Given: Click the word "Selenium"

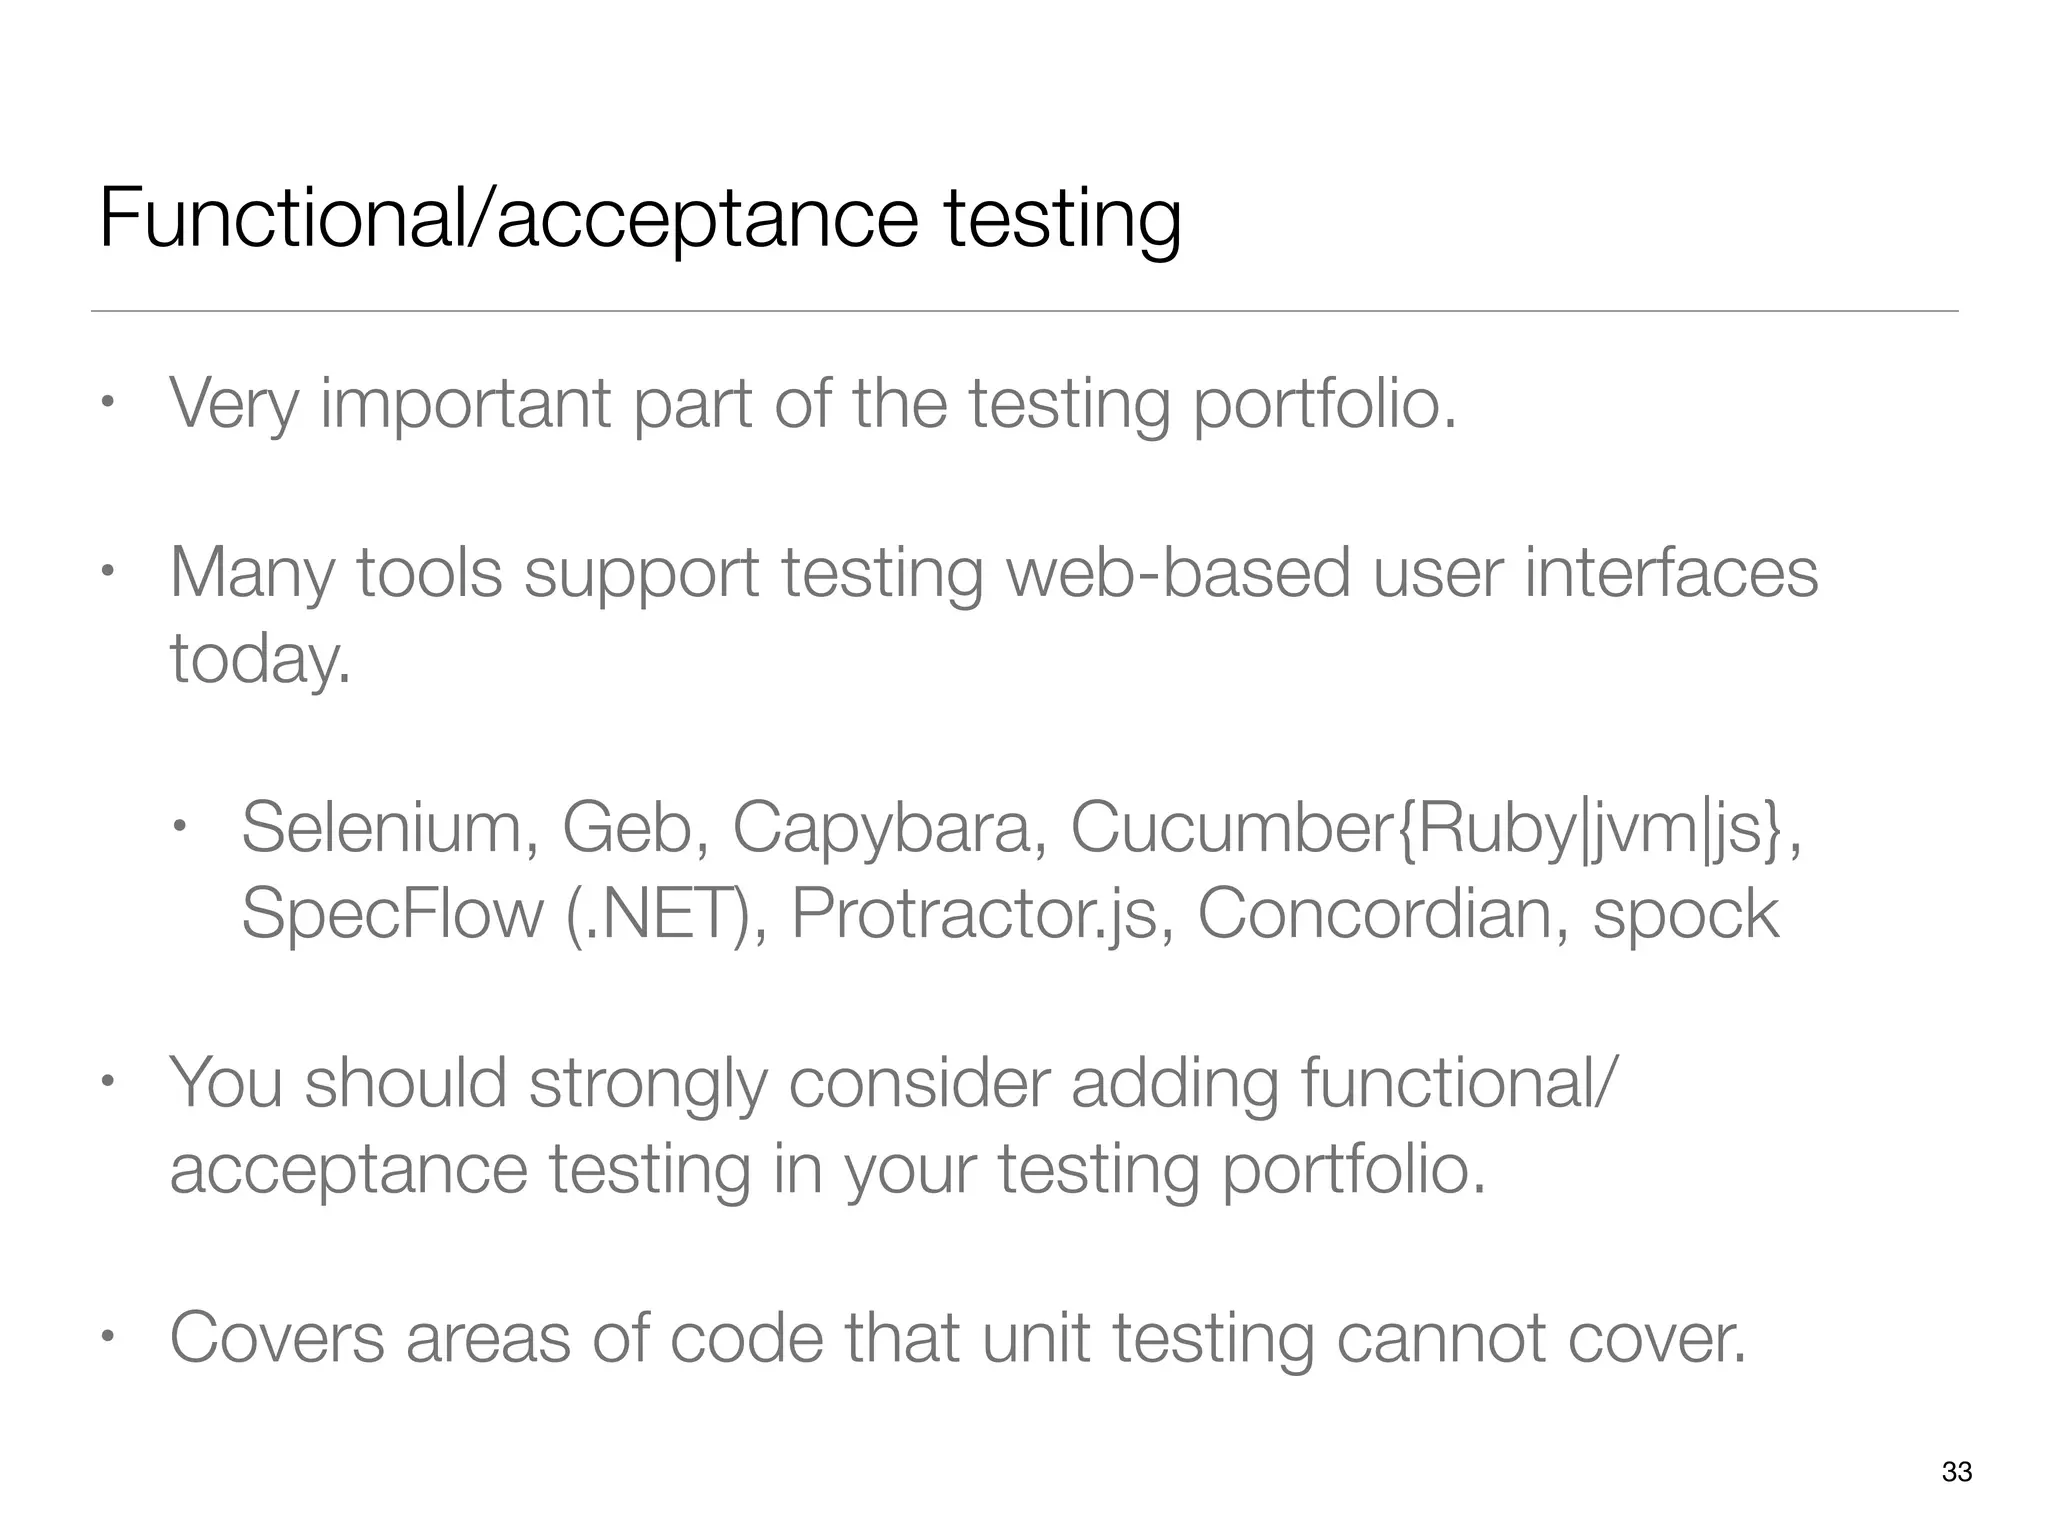Looking at the screenshot, I should pyautogui.click(x=382, y=828).
